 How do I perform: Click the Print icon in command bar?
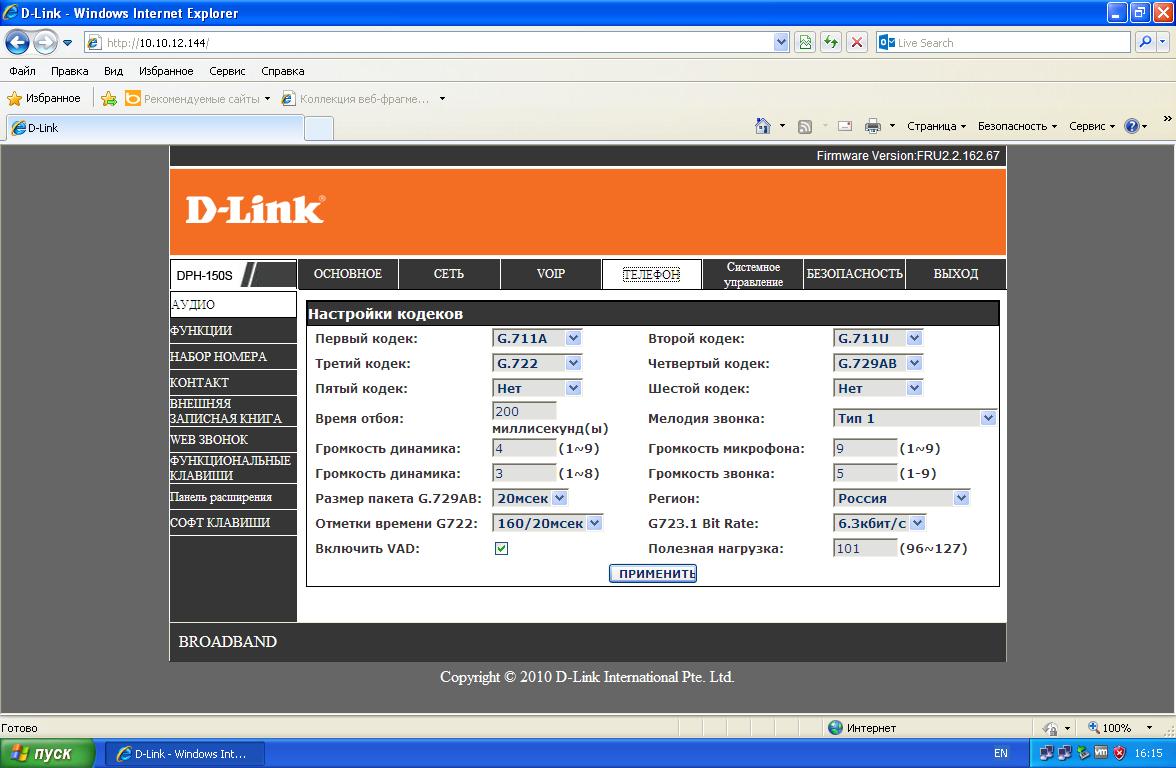(872, 126)
